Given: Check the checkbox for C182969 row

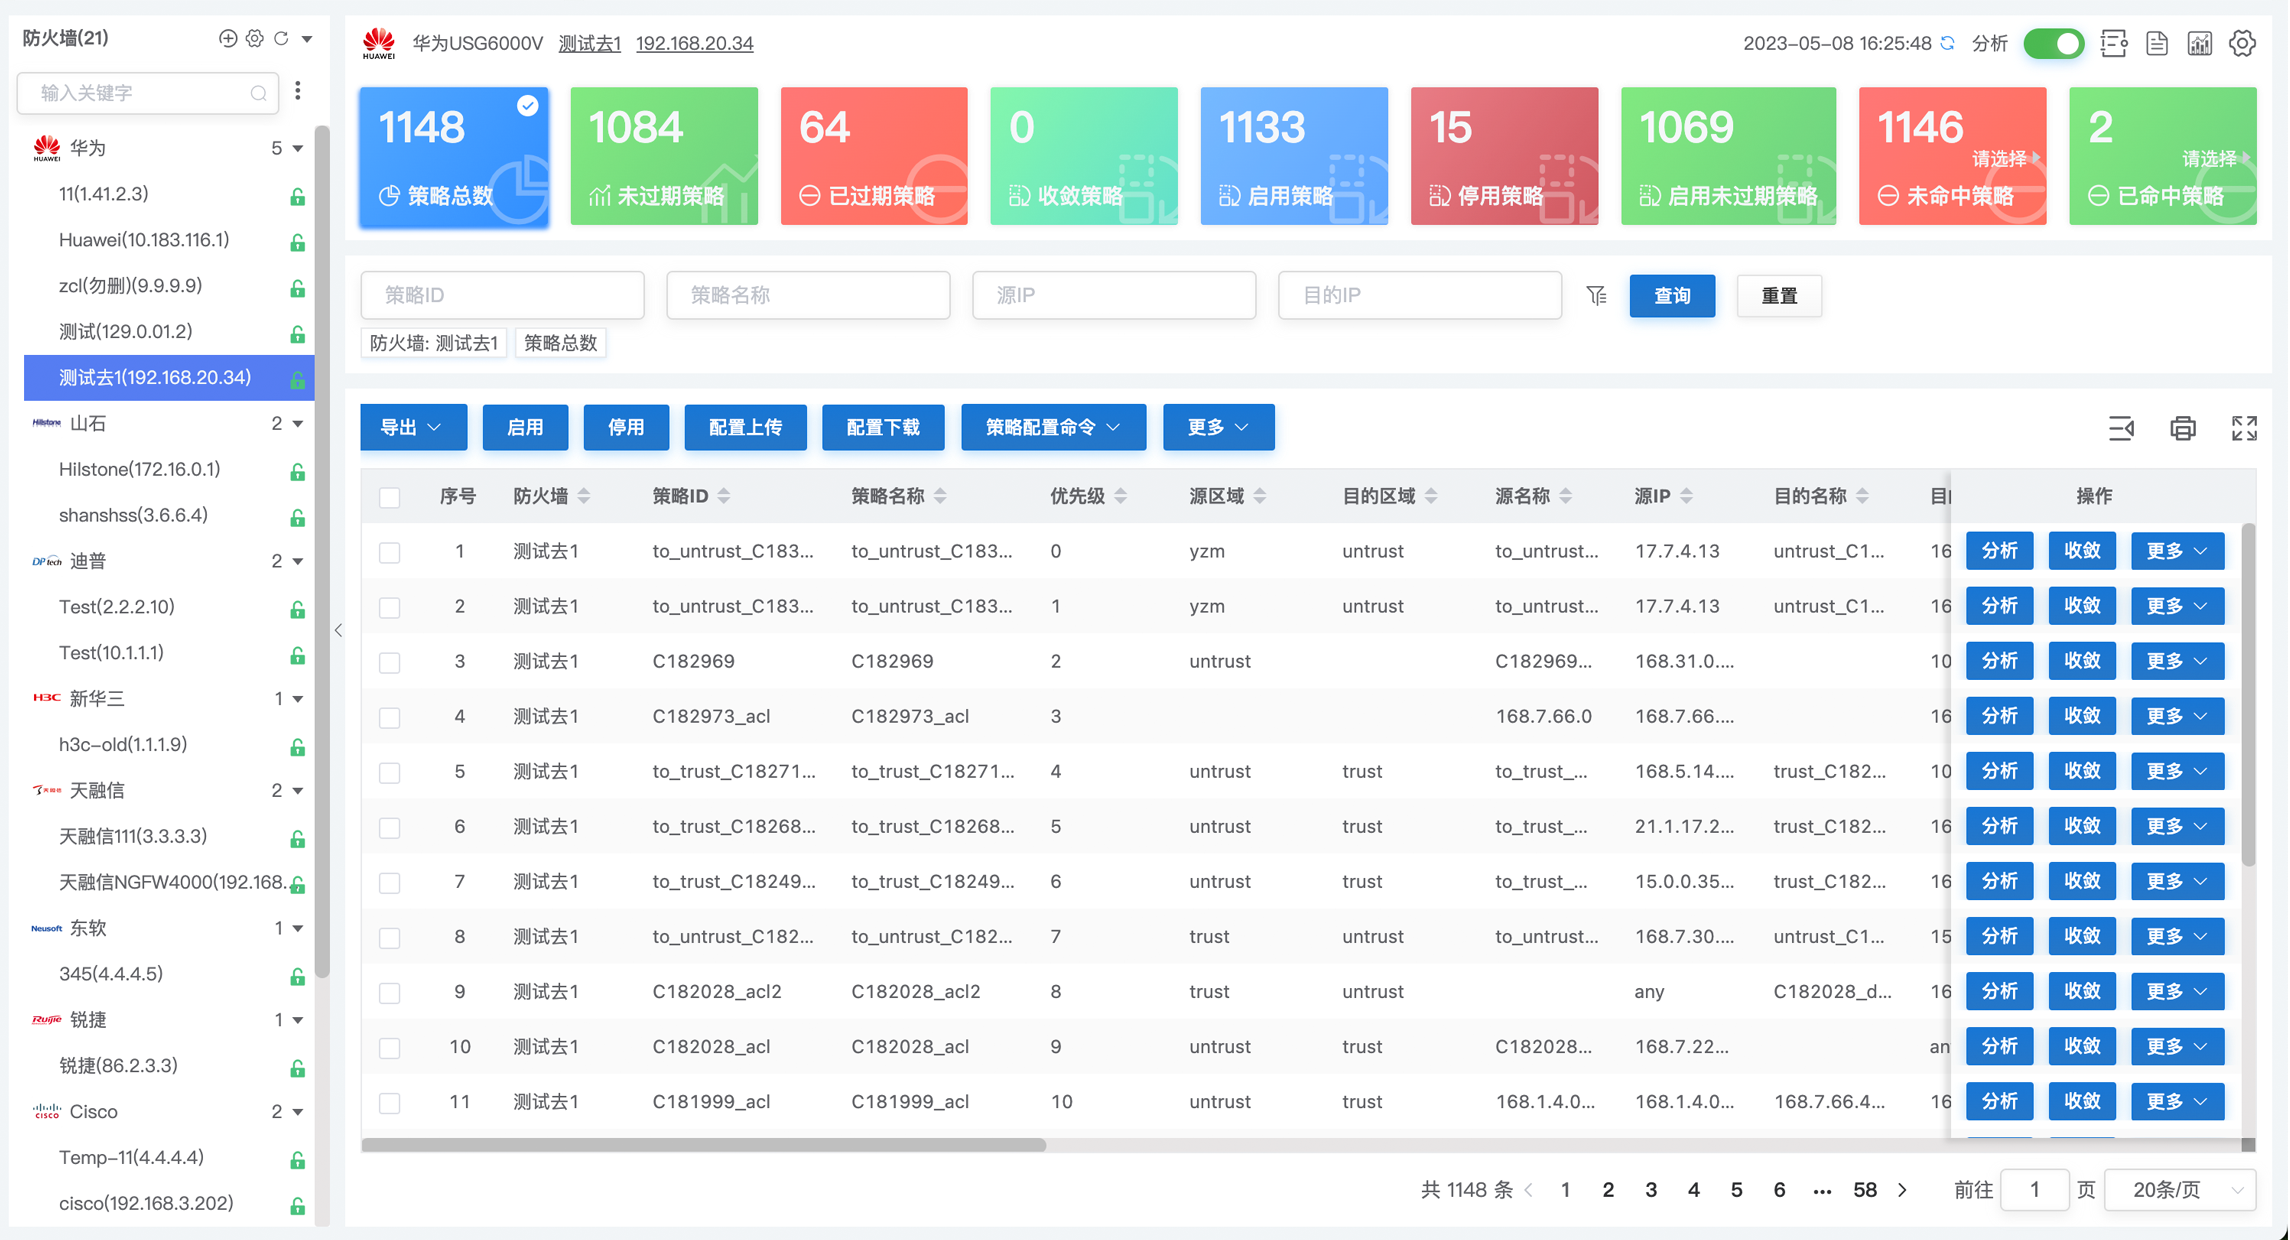Looking at the screenshot, I should click(x=390, y=662).
